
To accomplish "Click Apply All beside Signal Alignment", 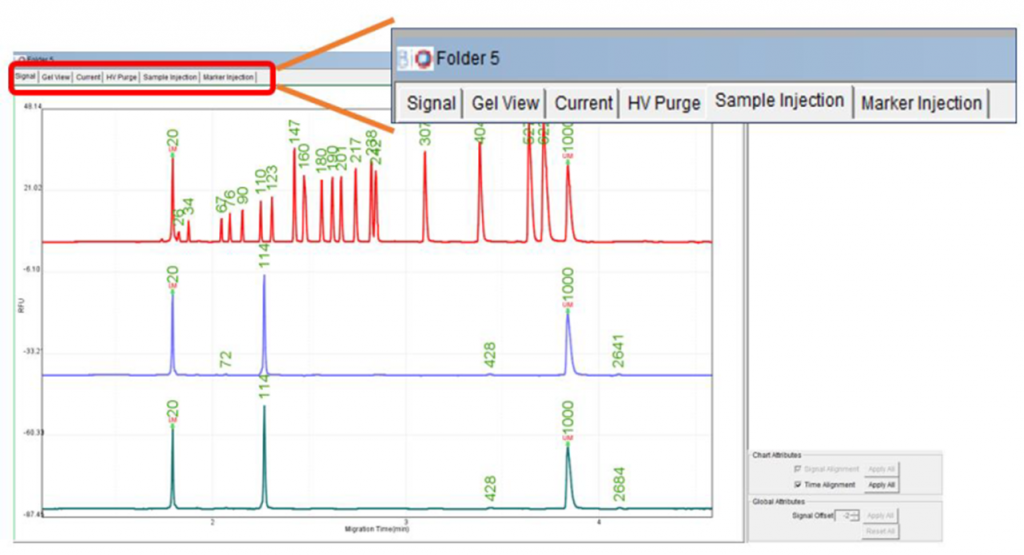I will point(880,468).
